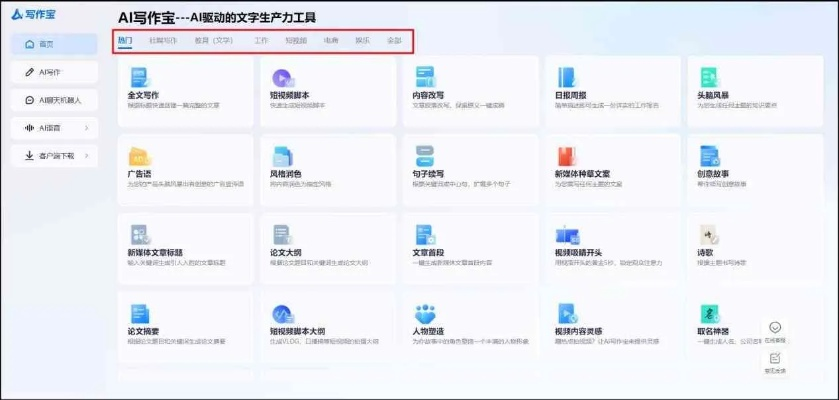Open the 日报周报 notebook icon
Screen dimensions: 839x400
tap(567, 78)
